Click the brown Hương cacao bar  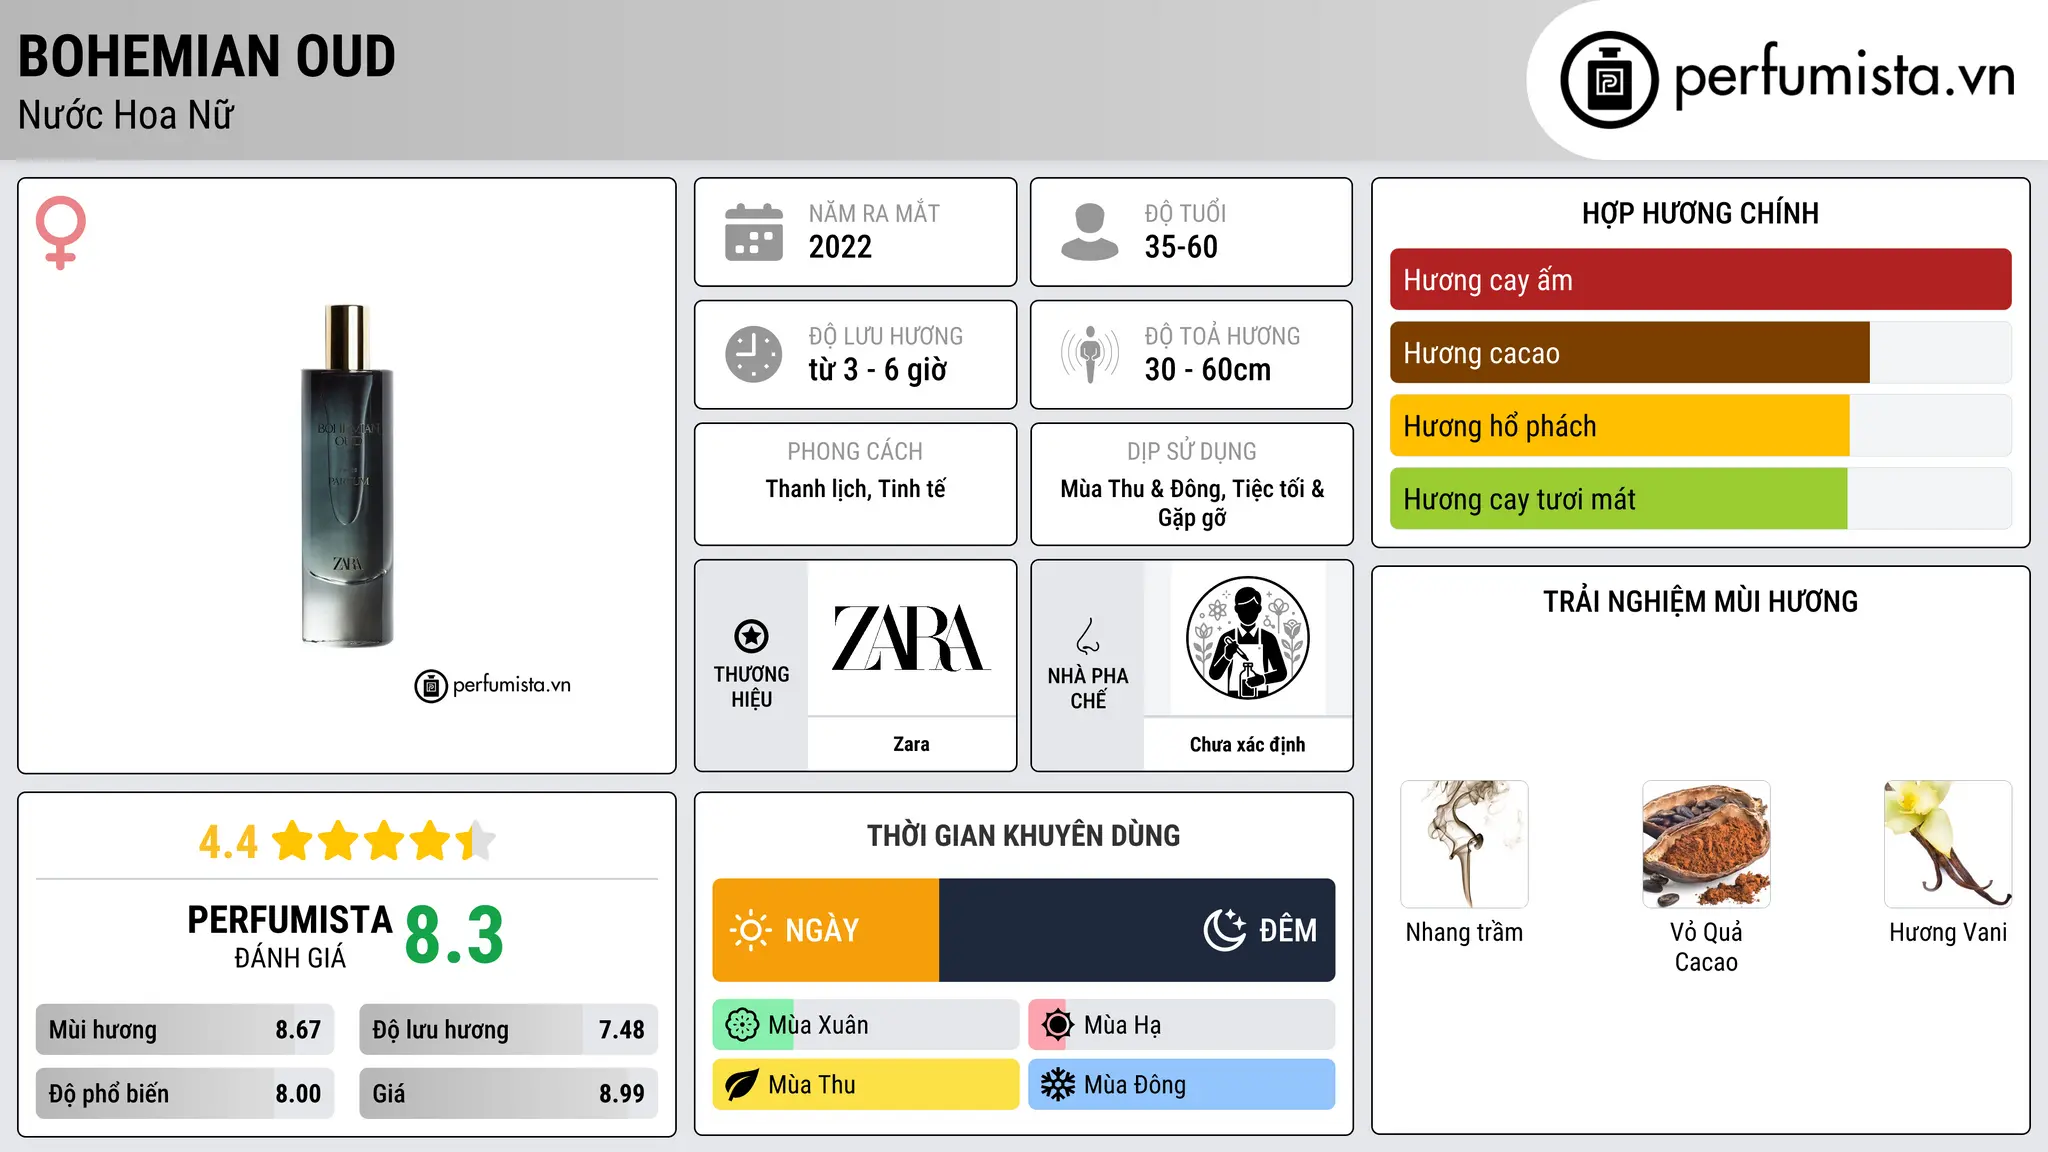pos(1630,353)
